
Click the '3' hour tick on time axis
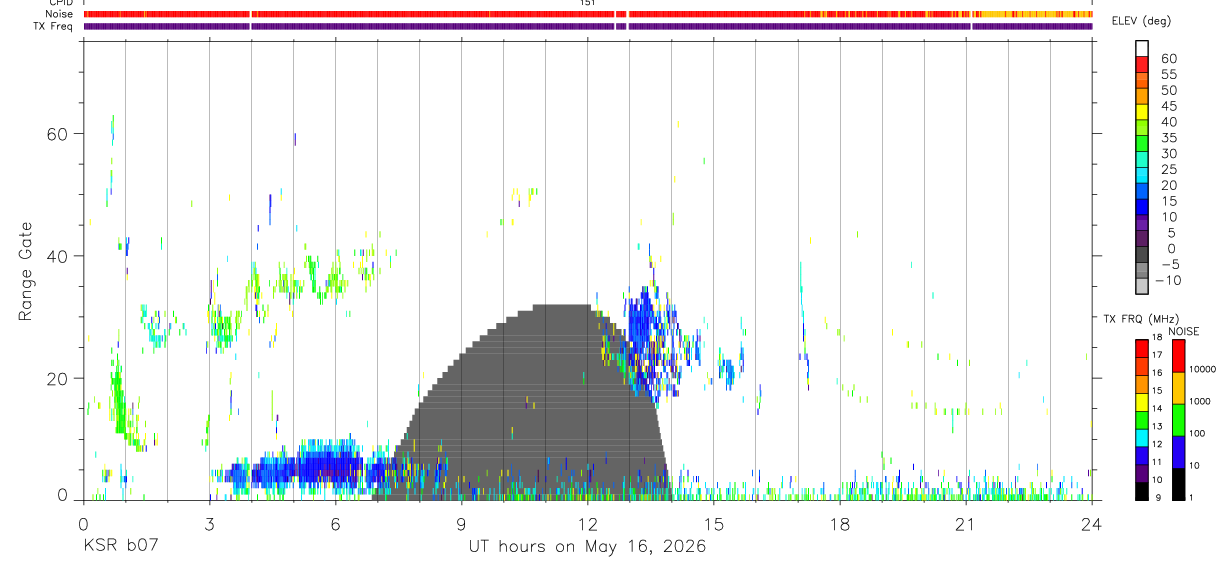point(209,523)
